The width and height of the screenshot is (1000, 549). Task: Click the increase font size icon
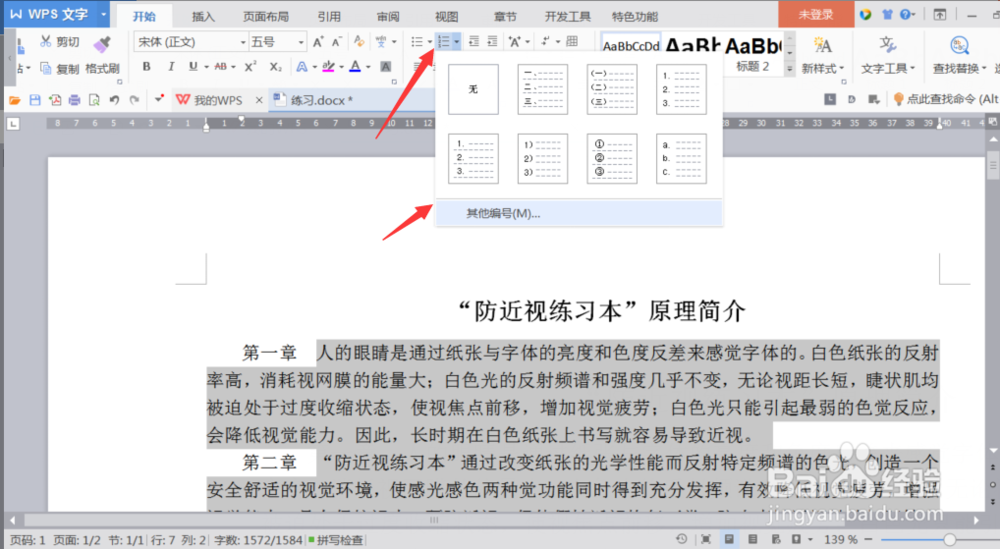click(x=318, y=42)
